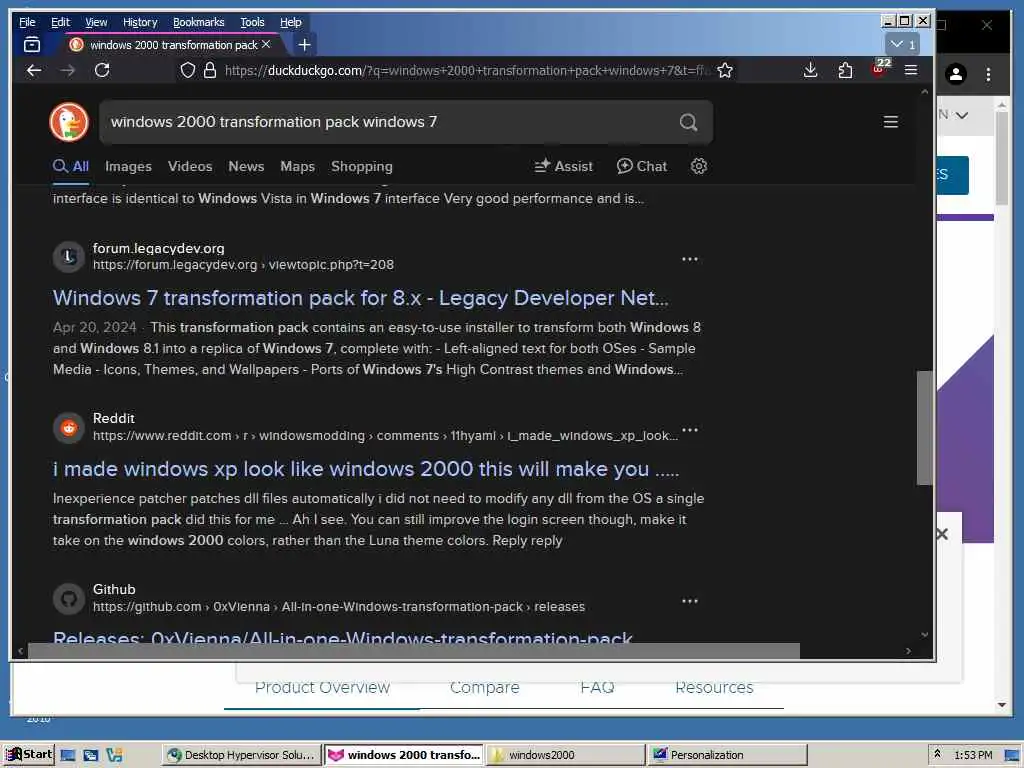Open DuckDuckGo search settings gear
1024x768 pixels.
click(x=699, y=166)
